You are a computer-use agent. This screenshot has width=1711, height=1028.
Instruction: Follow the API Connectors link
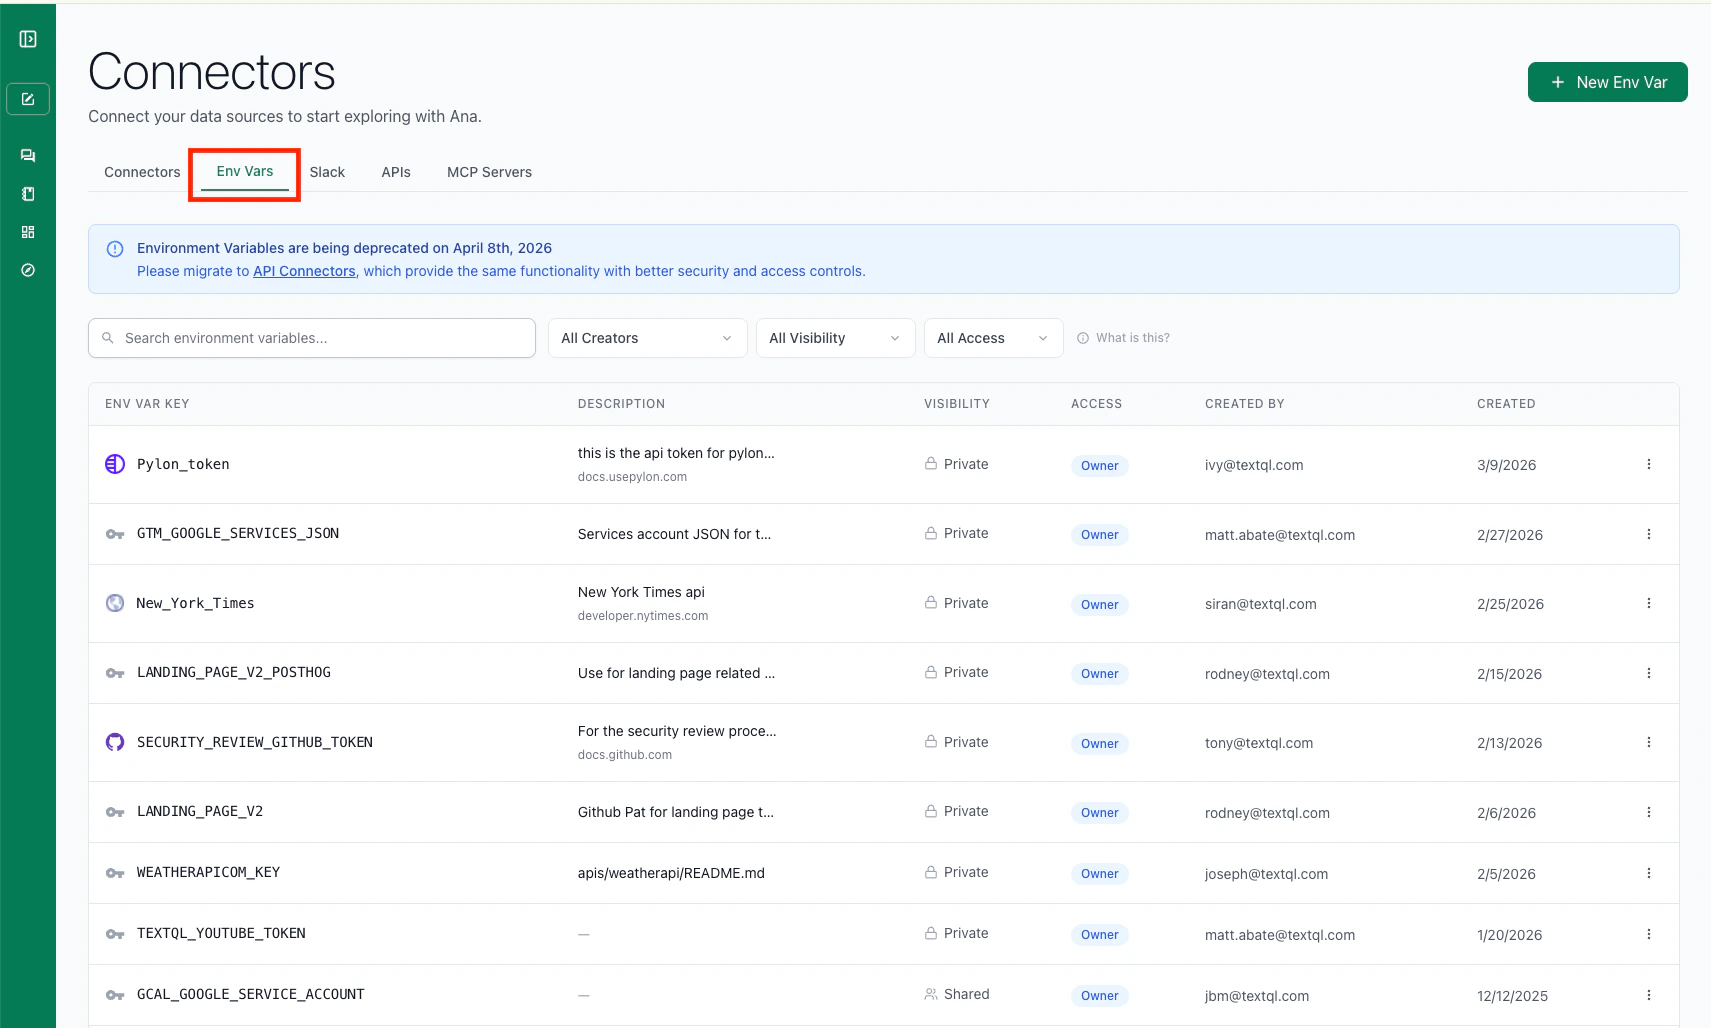coord(304,271)
